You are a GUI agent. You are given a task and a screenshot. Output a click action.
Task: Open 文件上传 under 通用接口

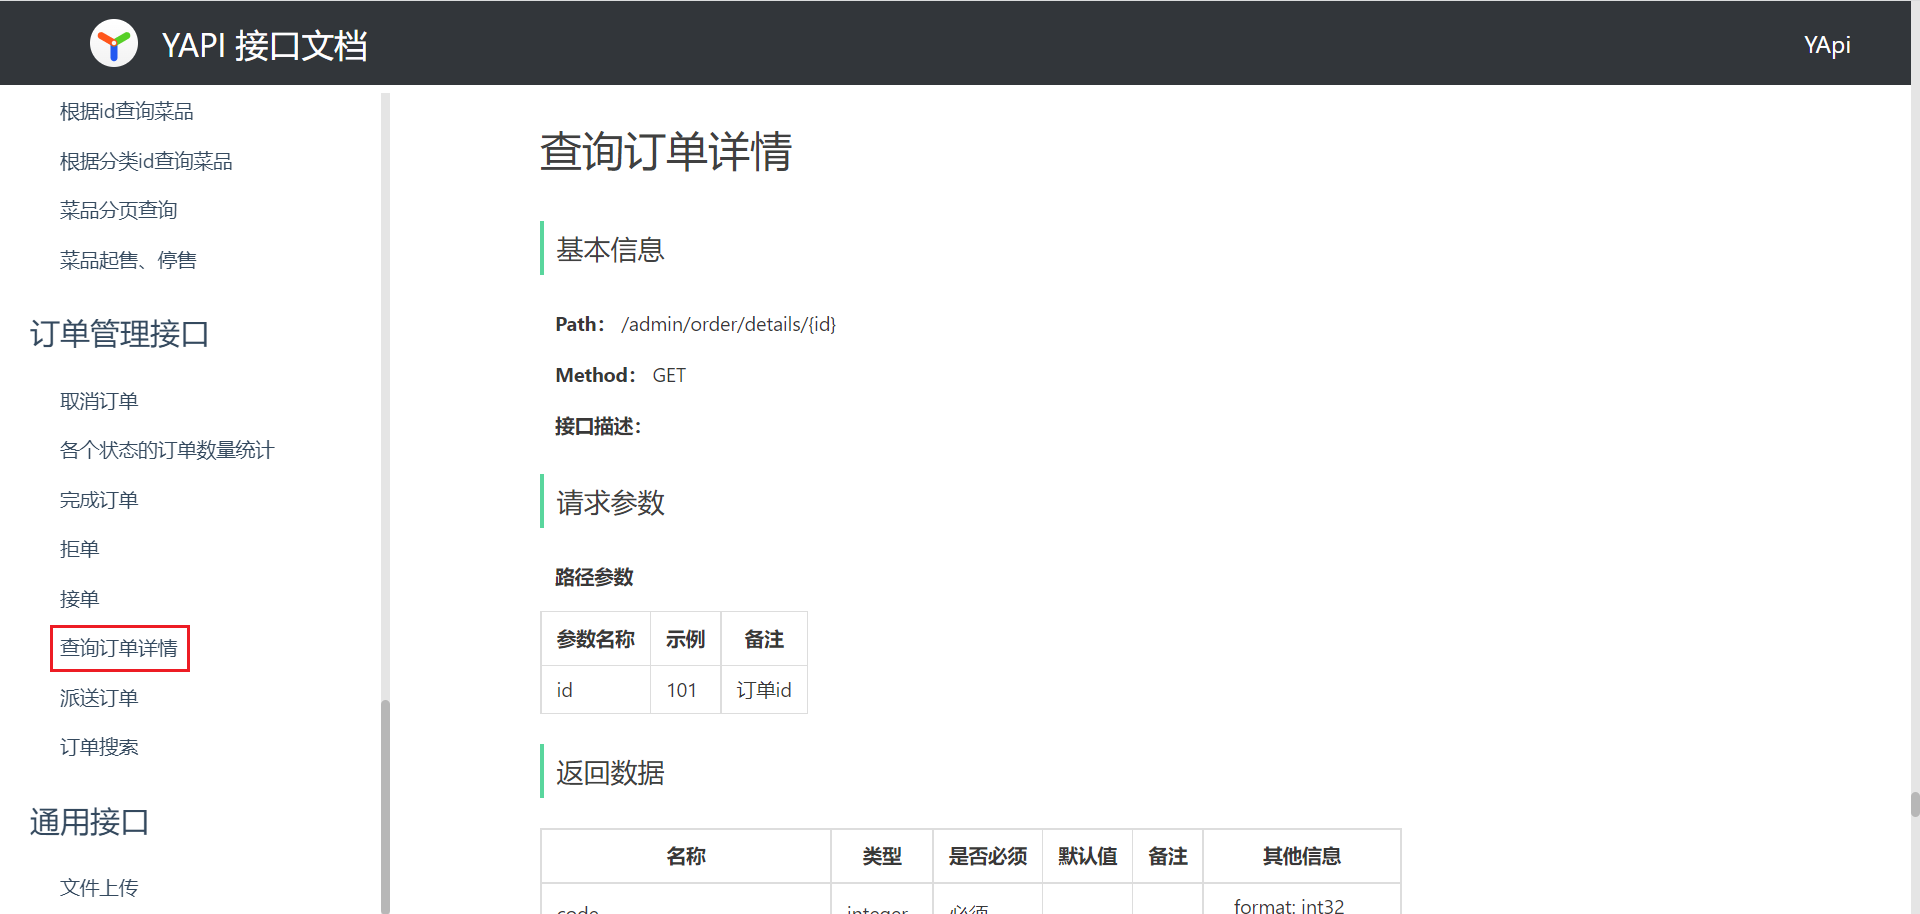coord(98,887)
